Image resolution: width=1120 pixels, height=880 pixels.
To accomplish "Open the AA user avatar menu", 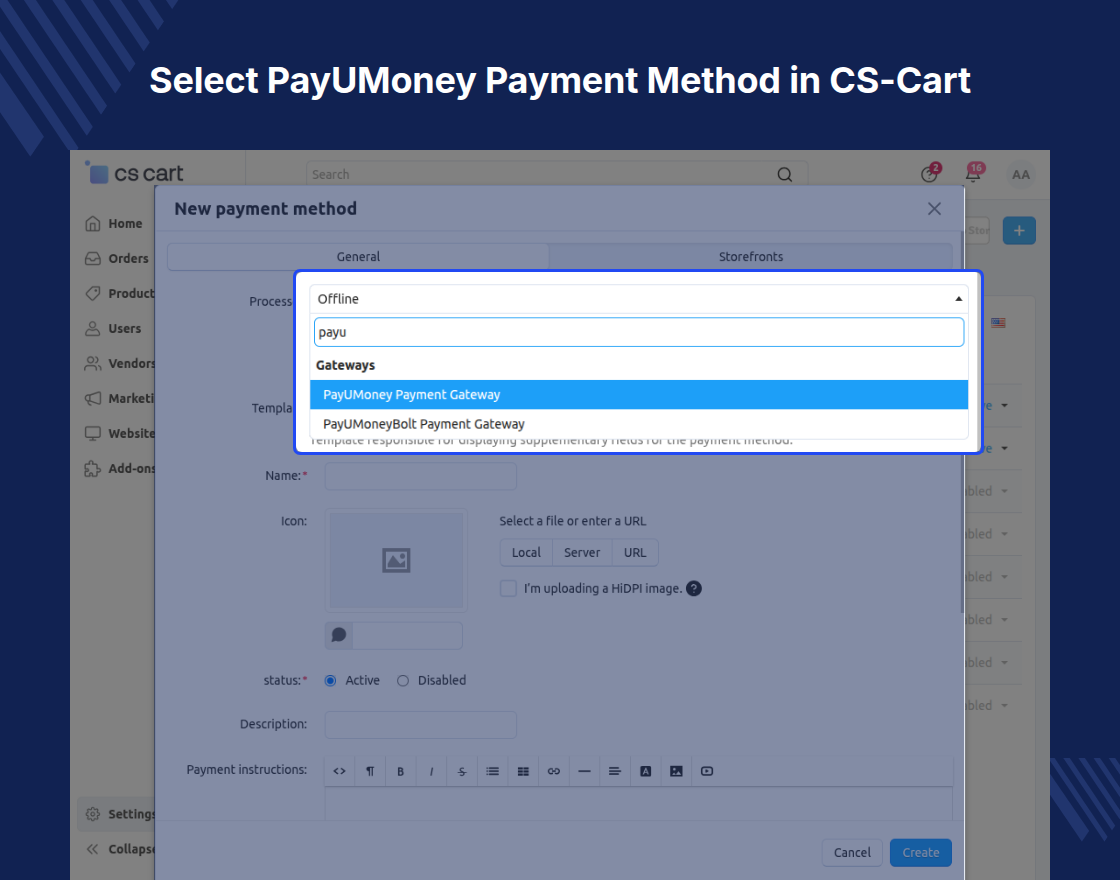I will tap(1021, 174).
